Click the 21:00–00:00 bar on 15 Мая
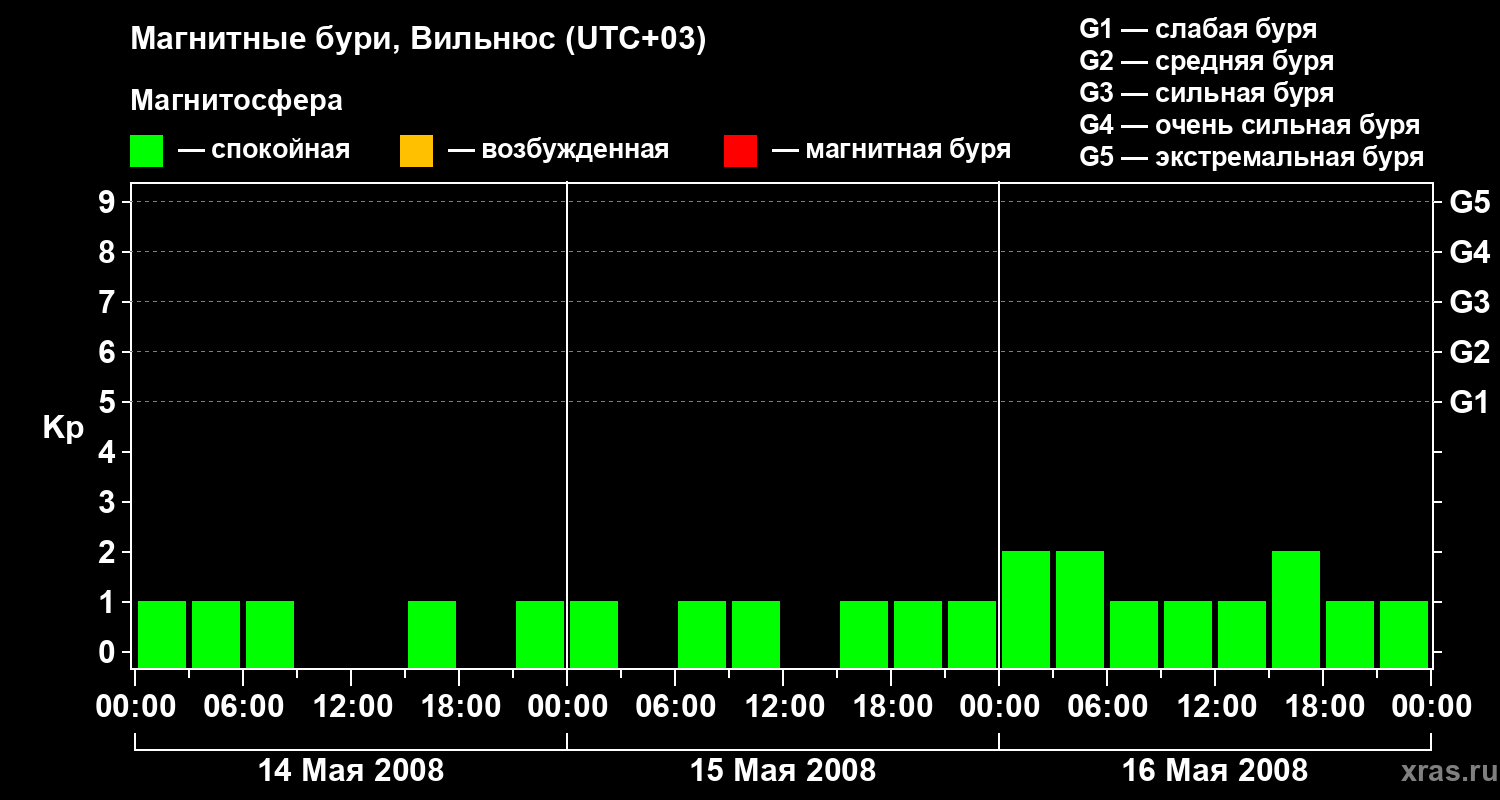 pyautogui.click(x=972, y=634)
